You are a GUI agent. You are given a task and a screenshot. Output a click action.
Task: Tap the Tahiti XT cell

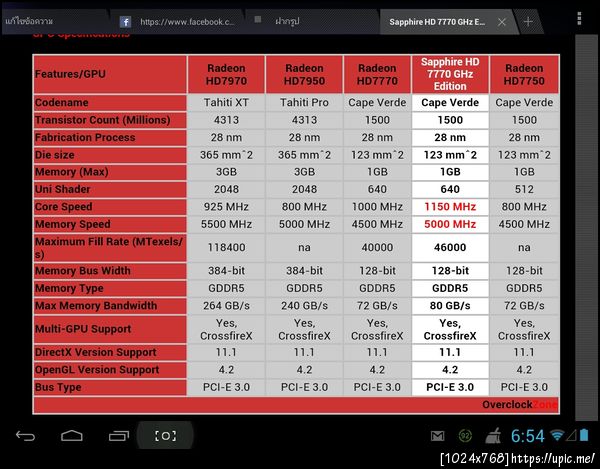tap(226, 103)
